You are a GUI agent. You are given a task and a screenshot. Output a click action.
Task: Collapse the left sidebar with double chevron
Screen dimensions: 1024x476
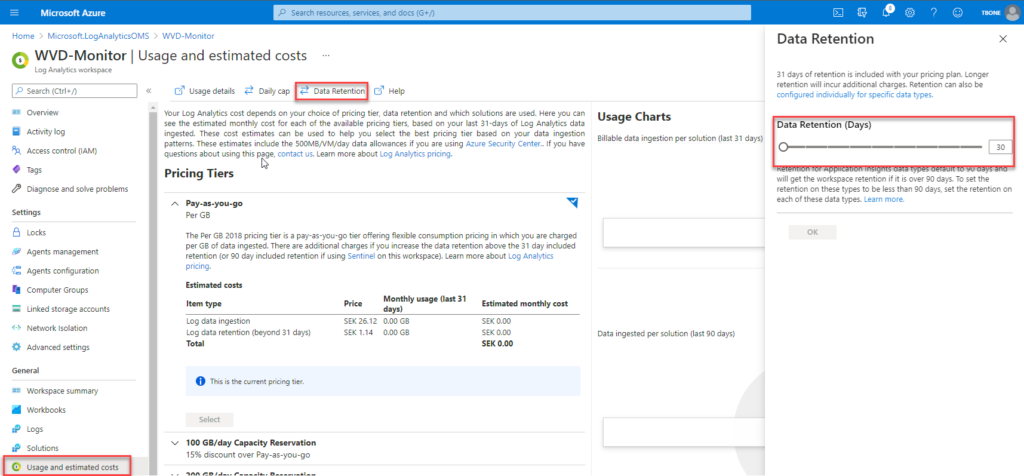148,91
